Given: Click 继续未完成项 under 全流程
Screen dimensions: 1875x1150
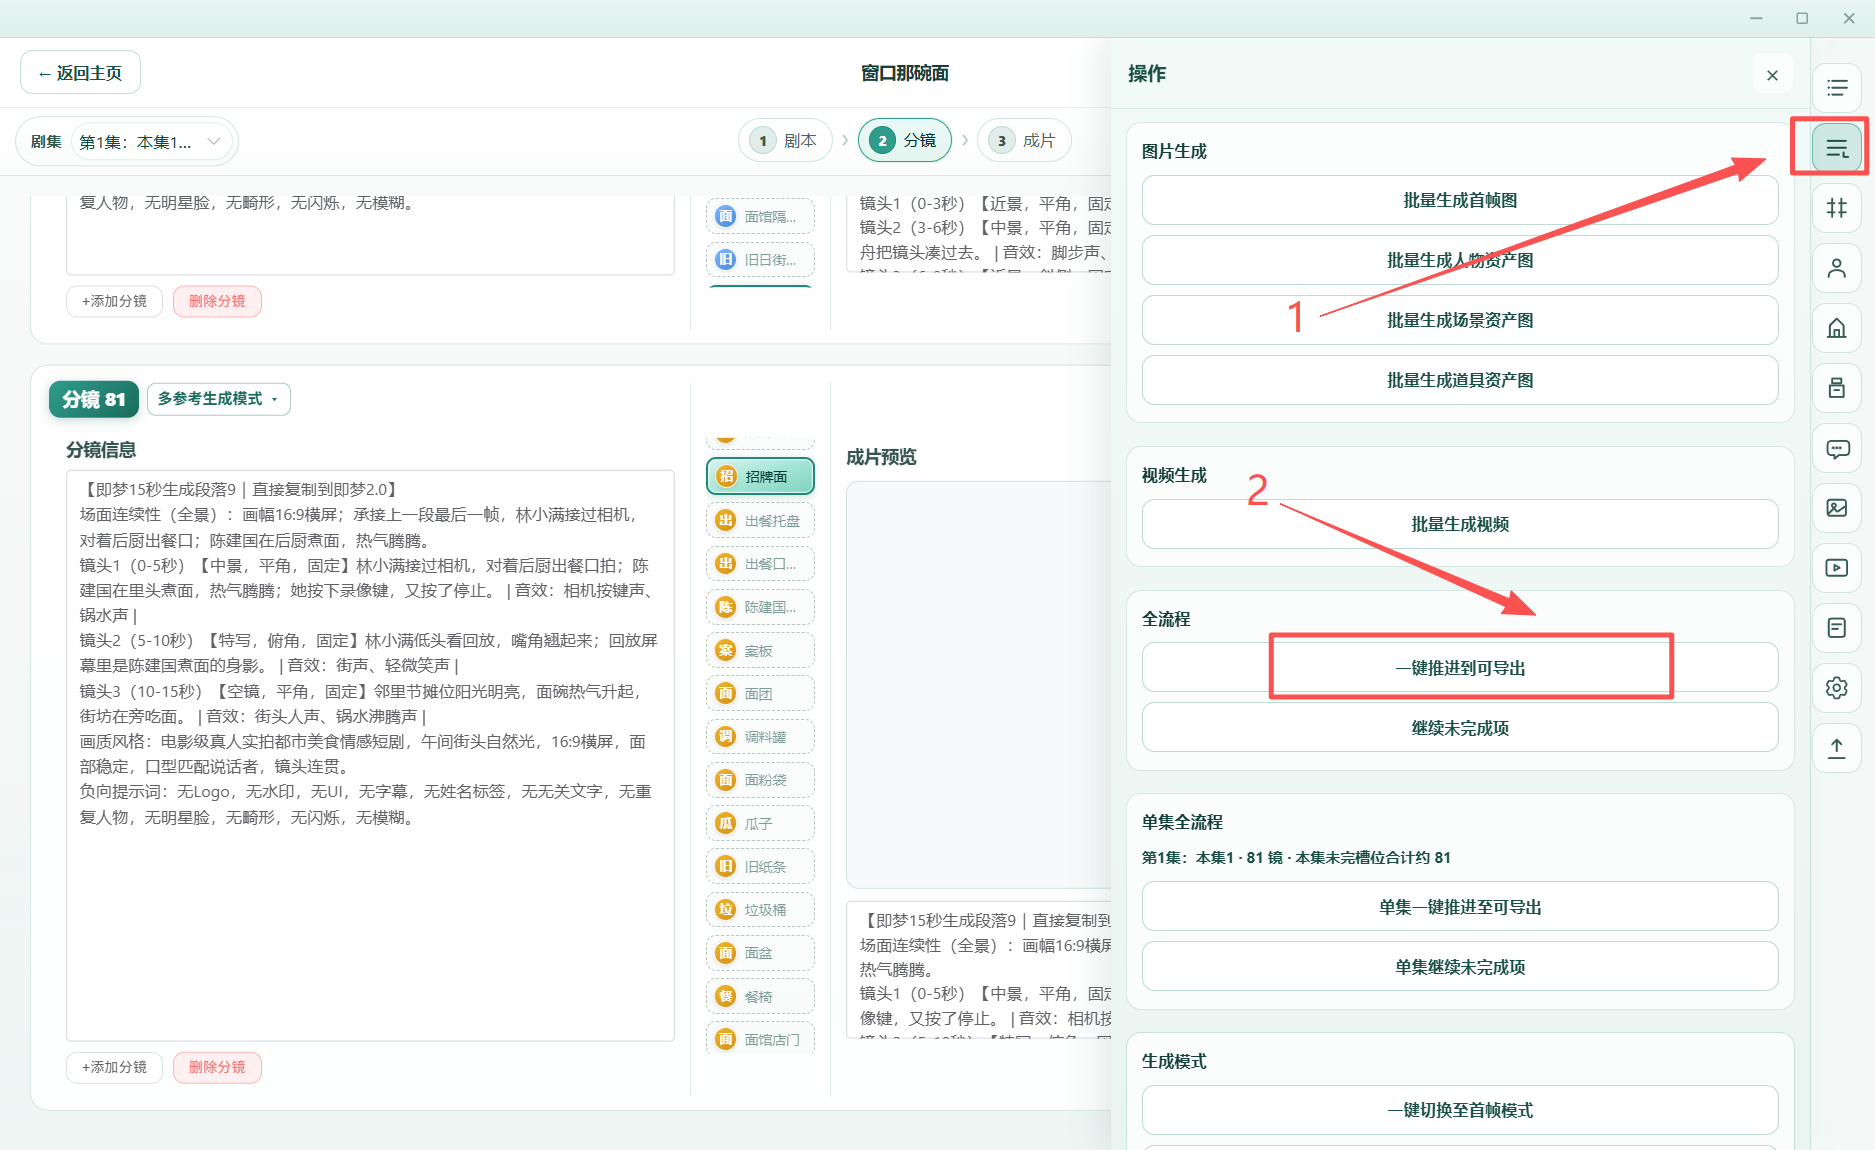Looking at the screenshot, I should 1460,727.
